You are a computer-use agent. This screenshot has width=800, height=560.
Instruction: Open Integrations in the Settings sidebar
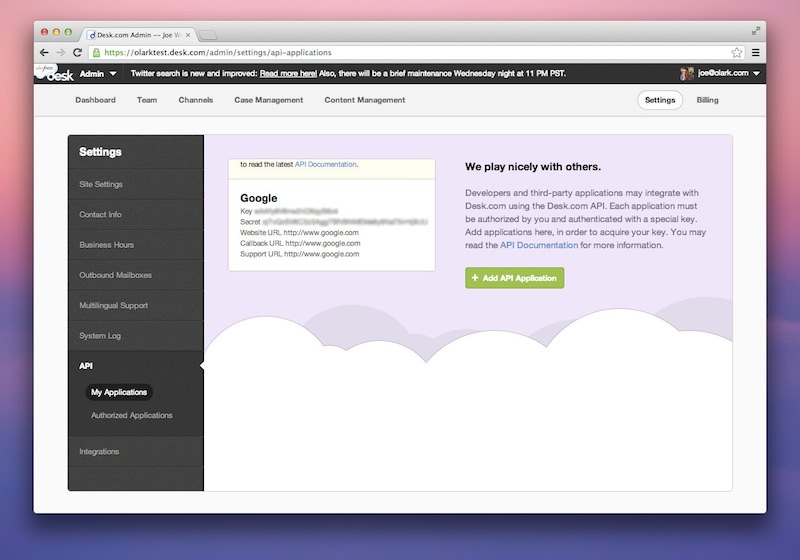point(99,452)
